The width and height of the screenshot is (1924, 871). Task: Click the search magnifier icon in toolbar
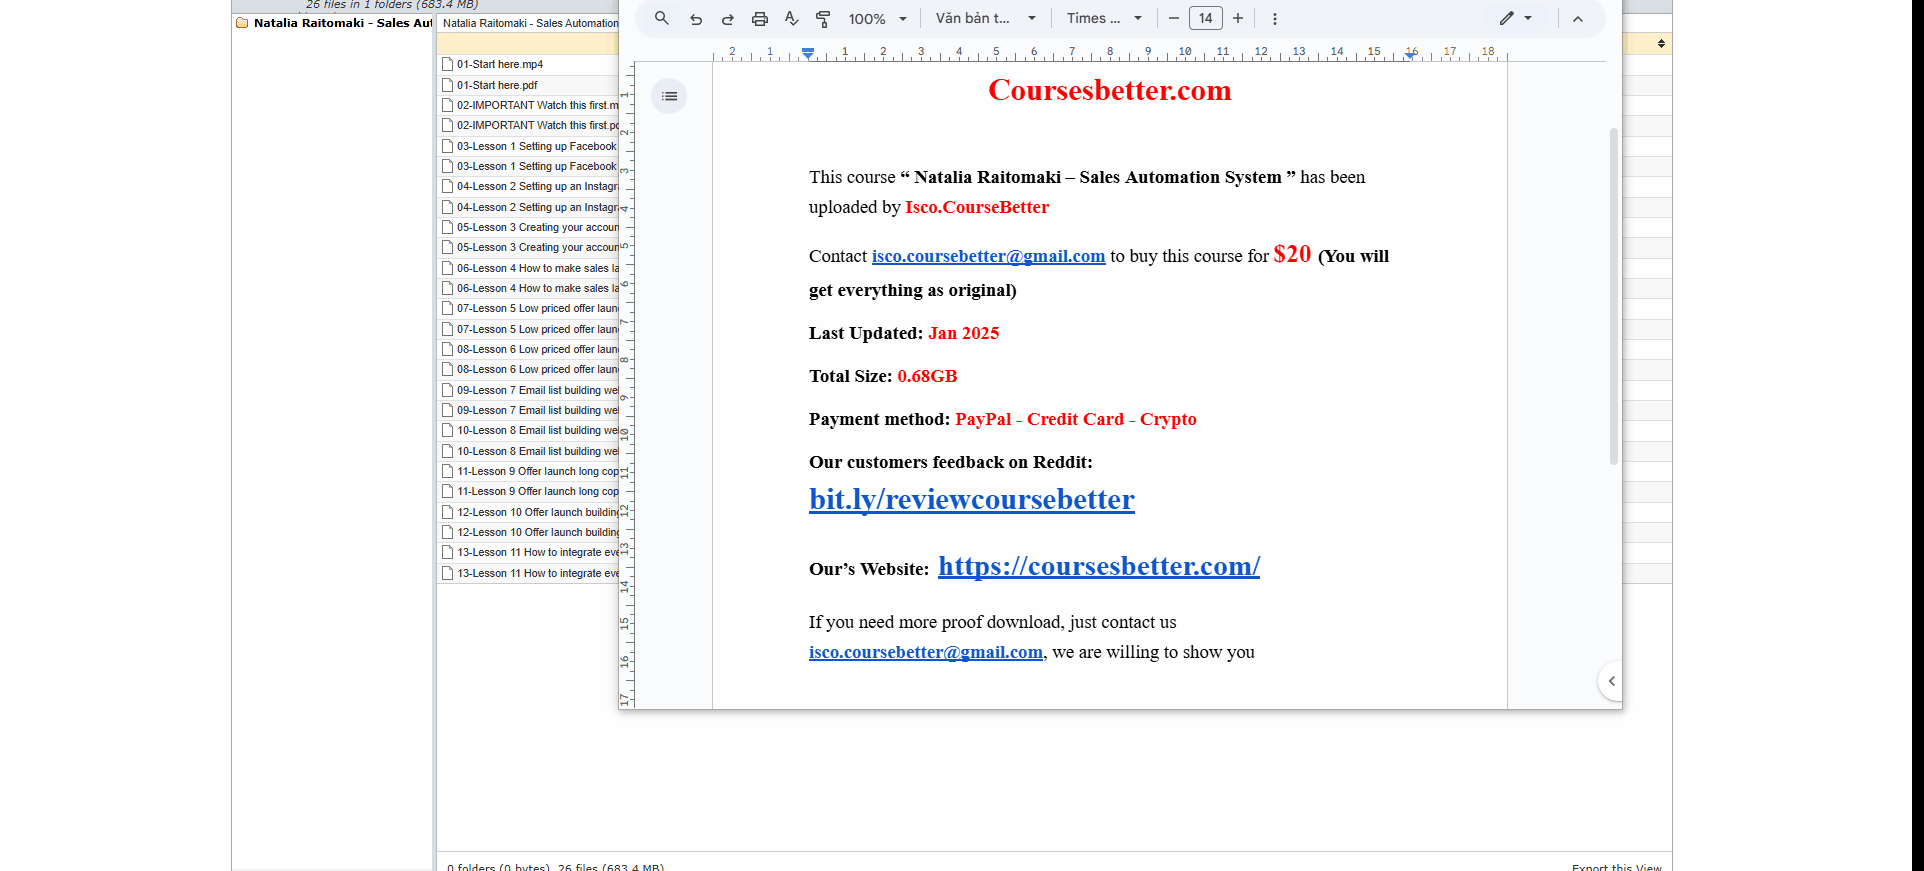coord(661,18)
